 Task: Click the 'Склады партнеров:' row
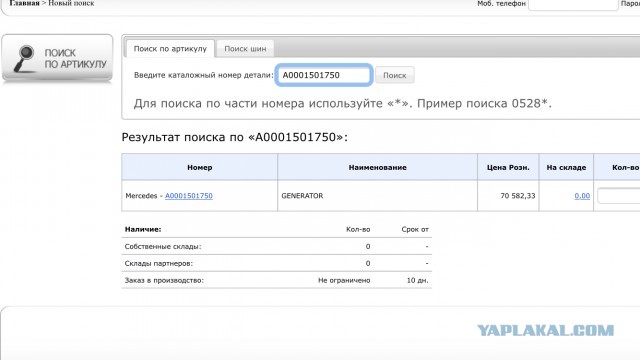(x=276, y=263)
